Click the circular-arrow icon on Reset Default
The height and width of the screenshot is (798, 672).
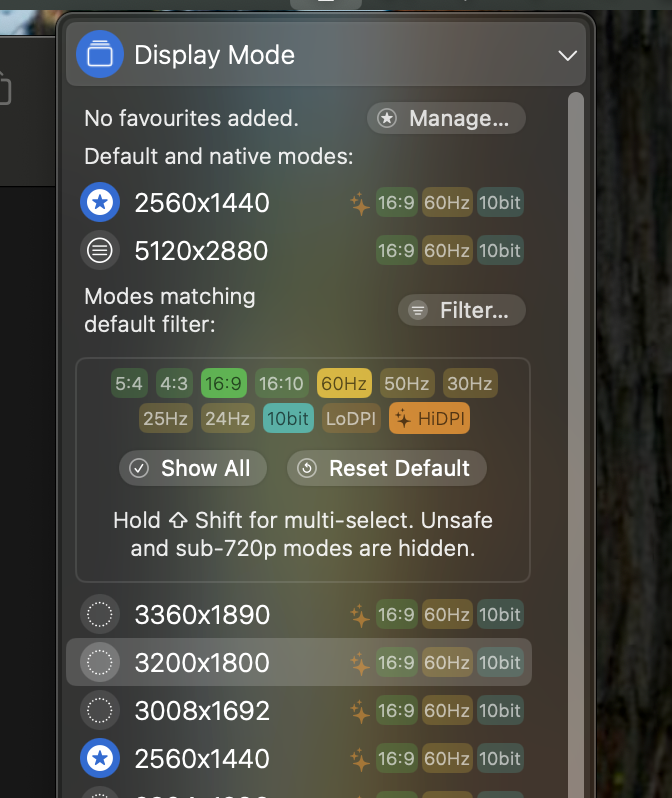click(x=307, y=468)
